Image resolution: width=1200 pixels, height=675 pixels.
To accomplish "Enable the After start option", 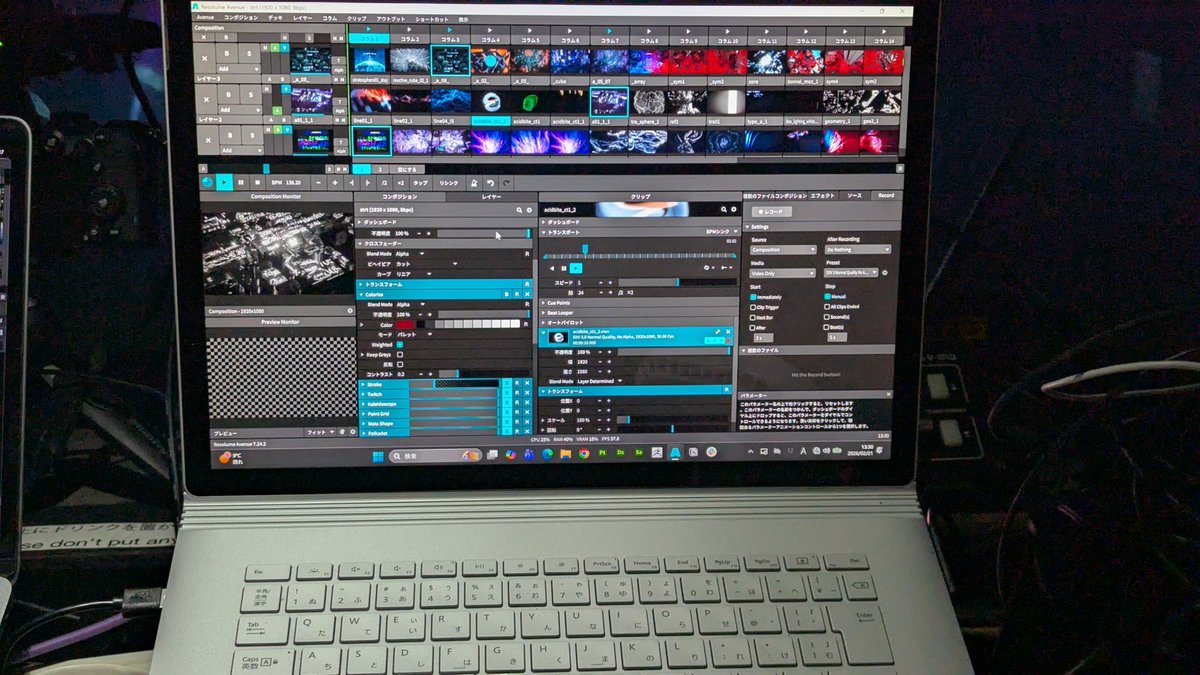I will [752, 328].
